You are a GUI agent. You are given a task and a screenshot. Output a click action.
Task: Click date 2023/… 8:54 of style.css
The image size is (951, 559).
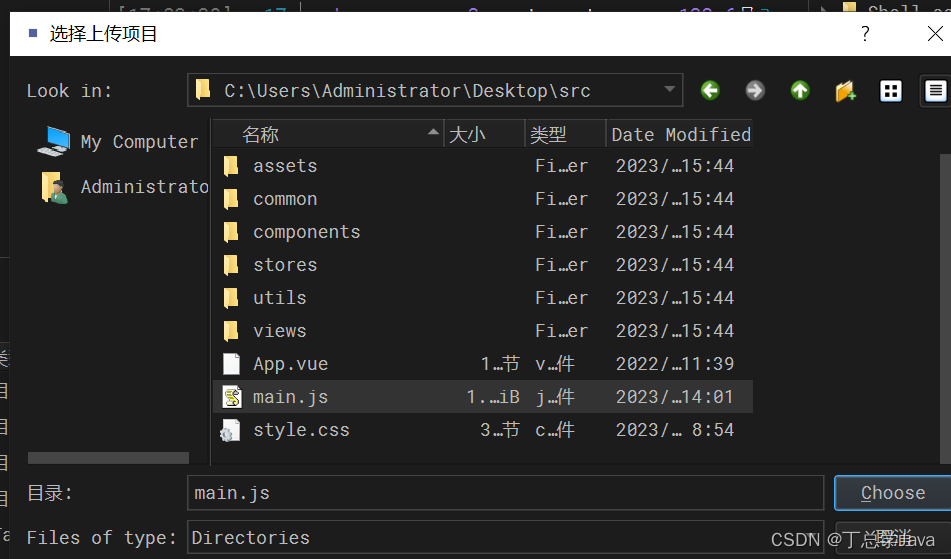click(x=675, y=430)
